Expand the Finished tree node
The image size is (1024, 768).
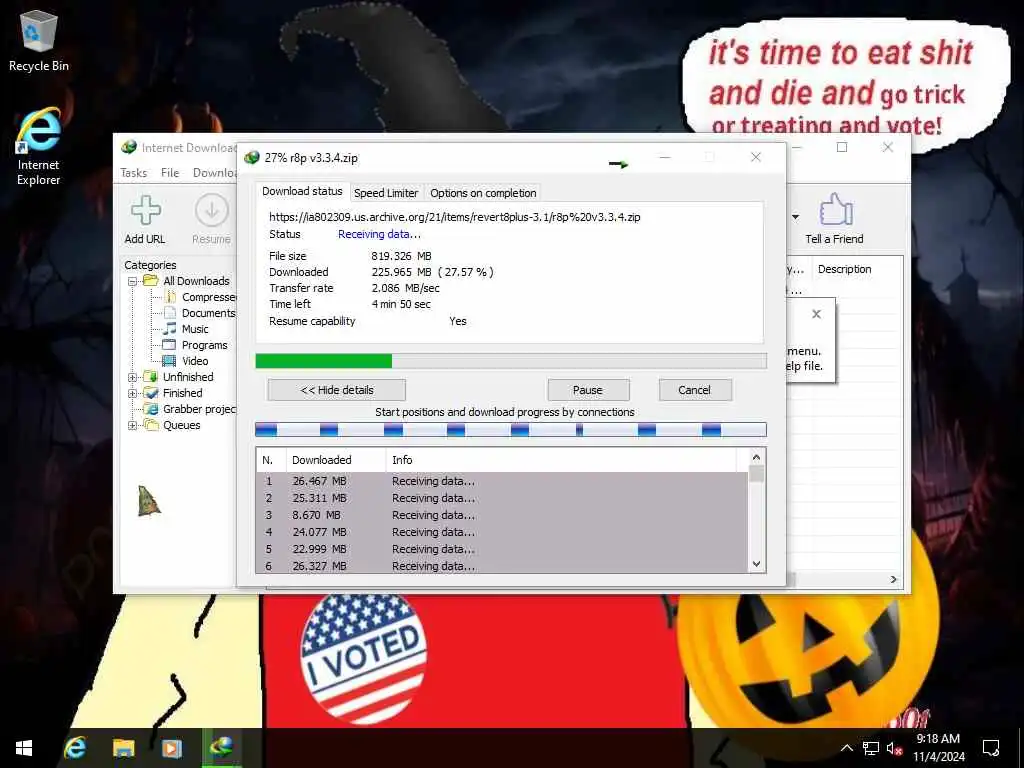tap(133, 393)
